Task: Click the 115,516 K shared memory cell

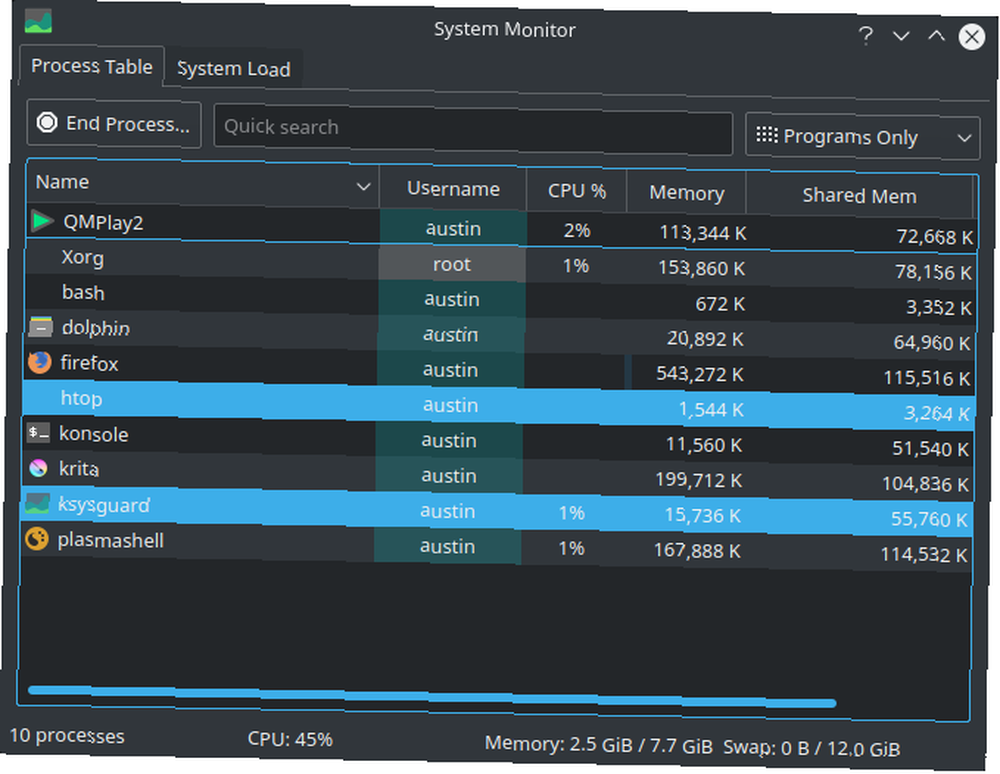Action: pyautogui.click(x=927, y=378)
